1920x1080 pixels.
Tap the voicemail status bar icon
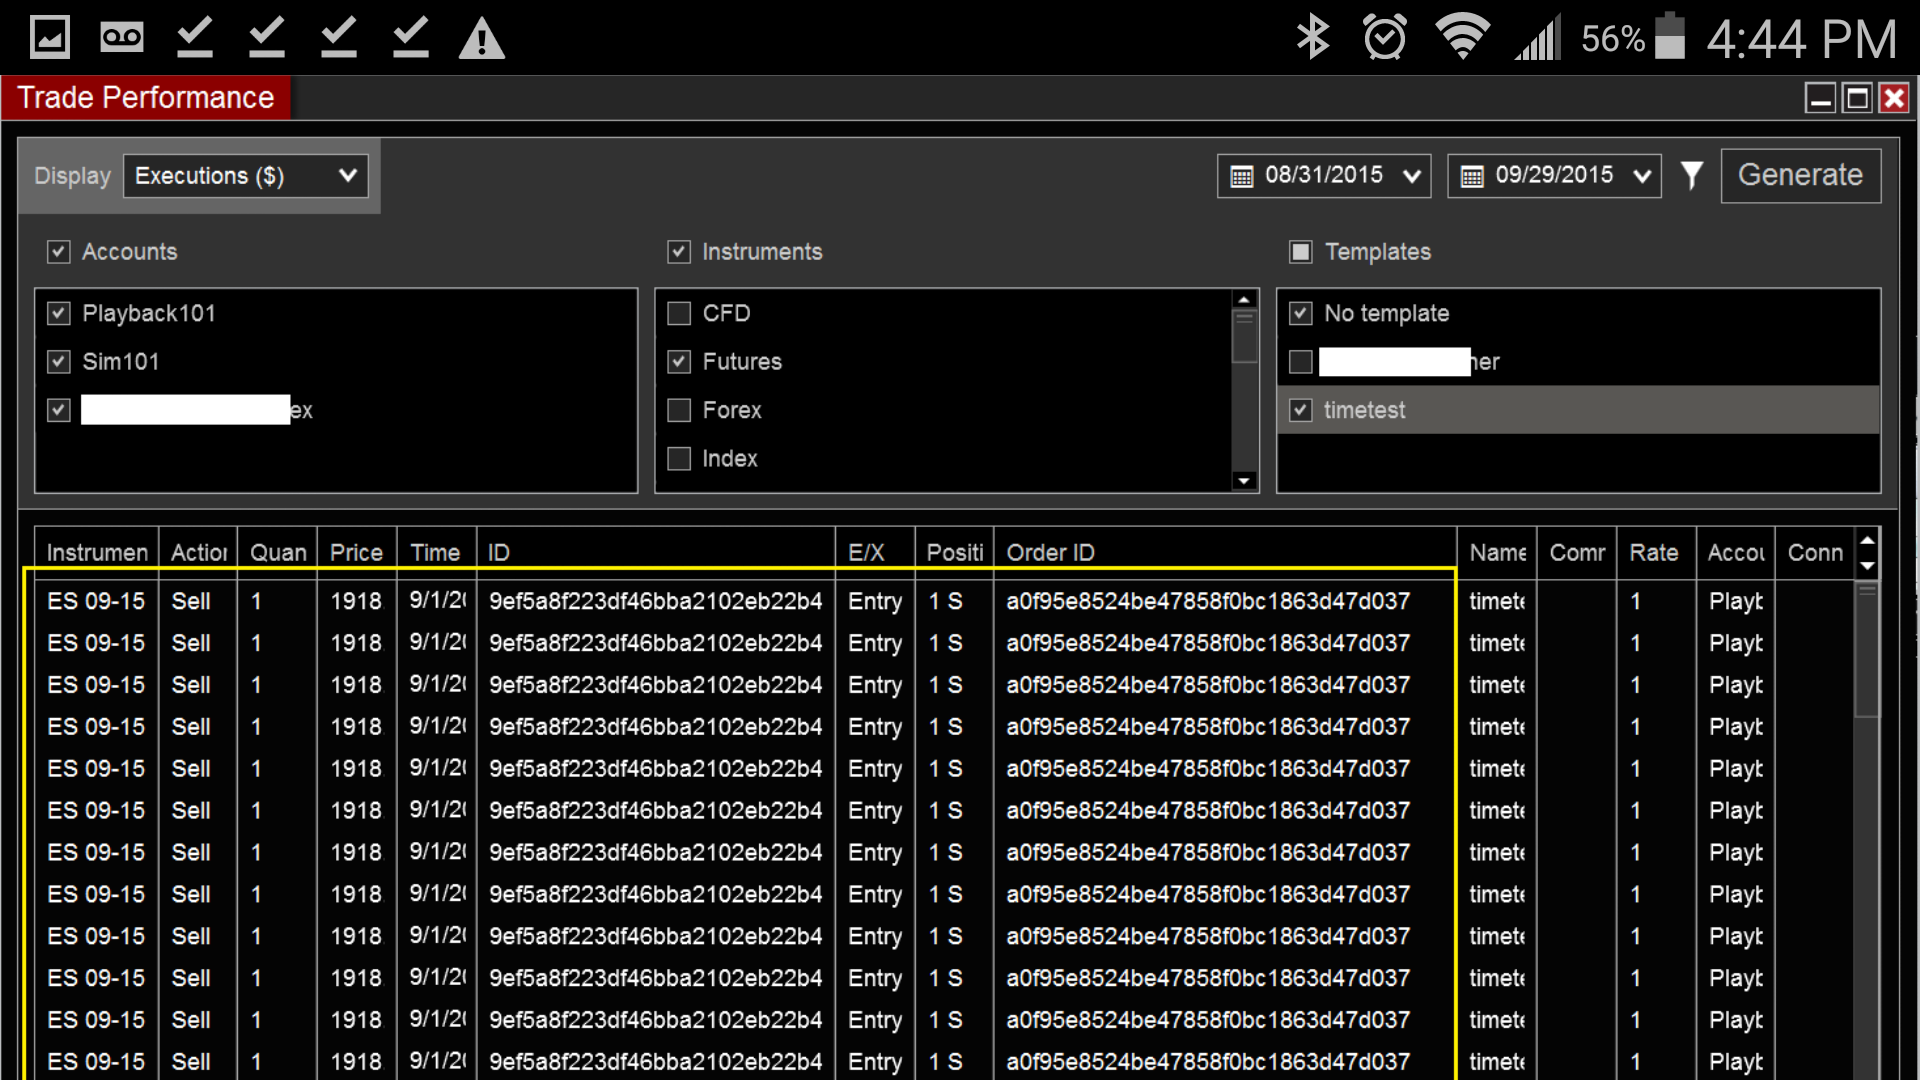coord(122,38)
